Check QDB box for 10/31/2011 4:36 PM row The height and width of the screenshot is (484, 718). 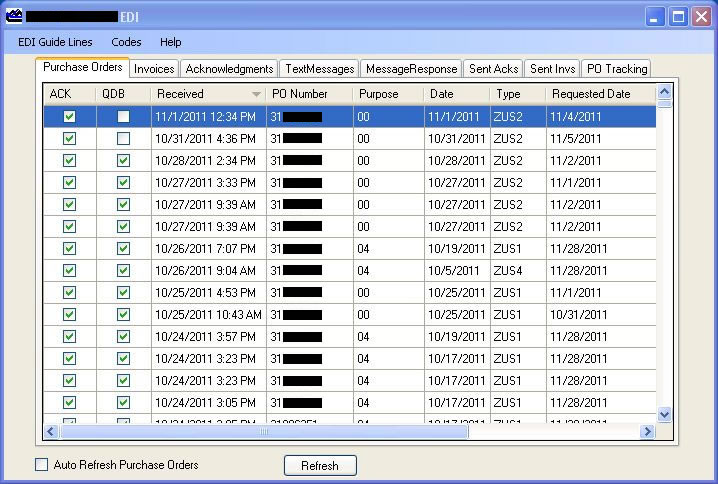pos(123,138)
